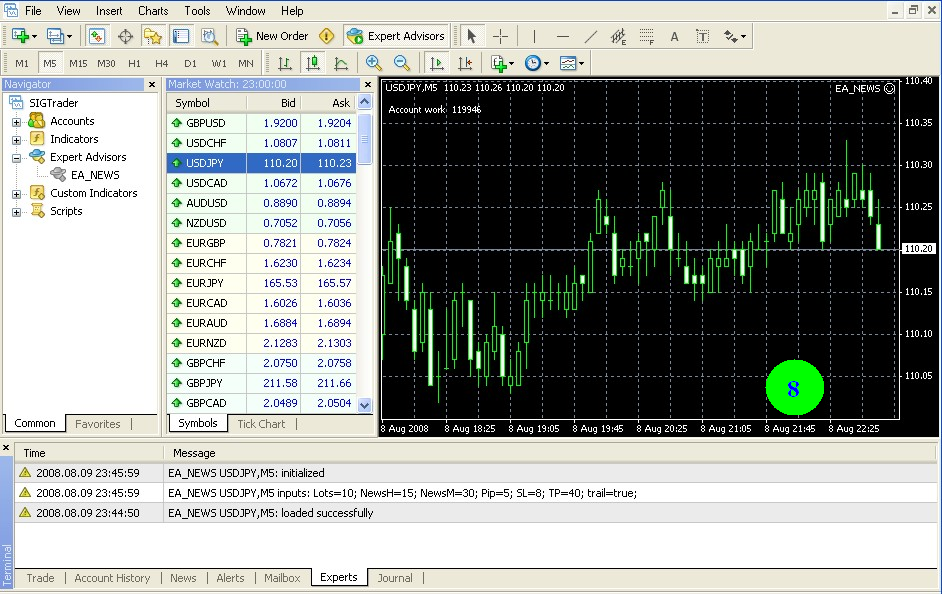Select the MN timeframe button
The height and width of the screenshot is (594, 942).
click(246, 63)
